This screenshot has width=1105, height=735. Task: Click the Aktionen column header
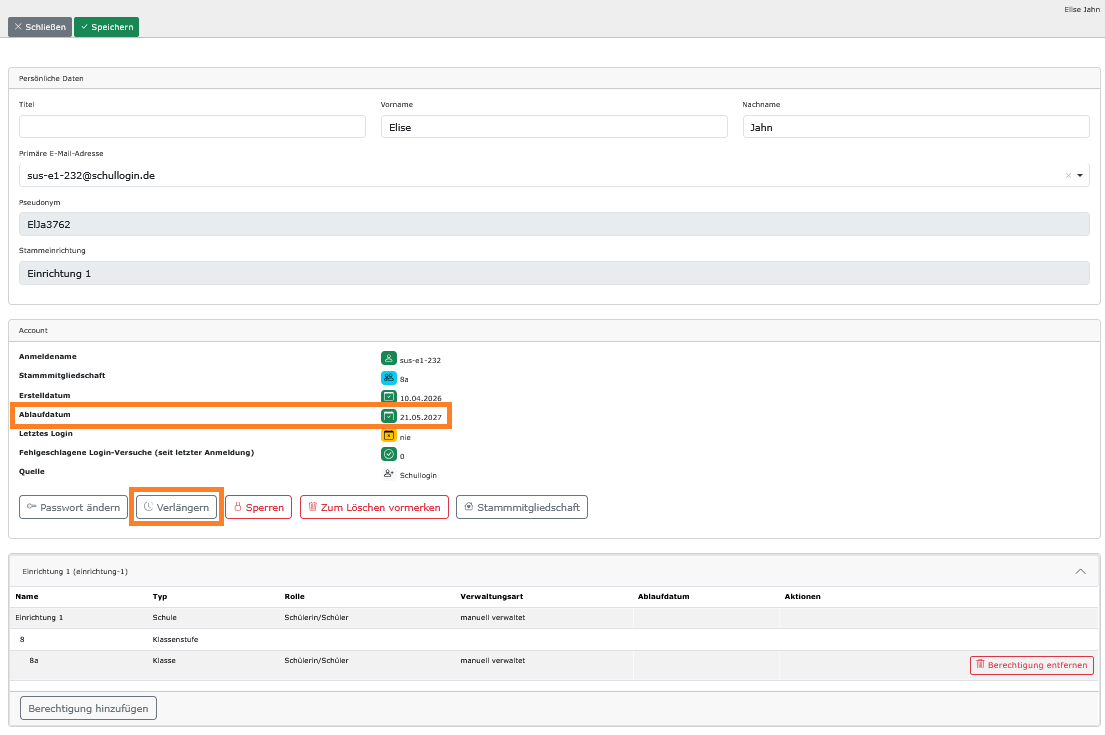tap(803, 596)
